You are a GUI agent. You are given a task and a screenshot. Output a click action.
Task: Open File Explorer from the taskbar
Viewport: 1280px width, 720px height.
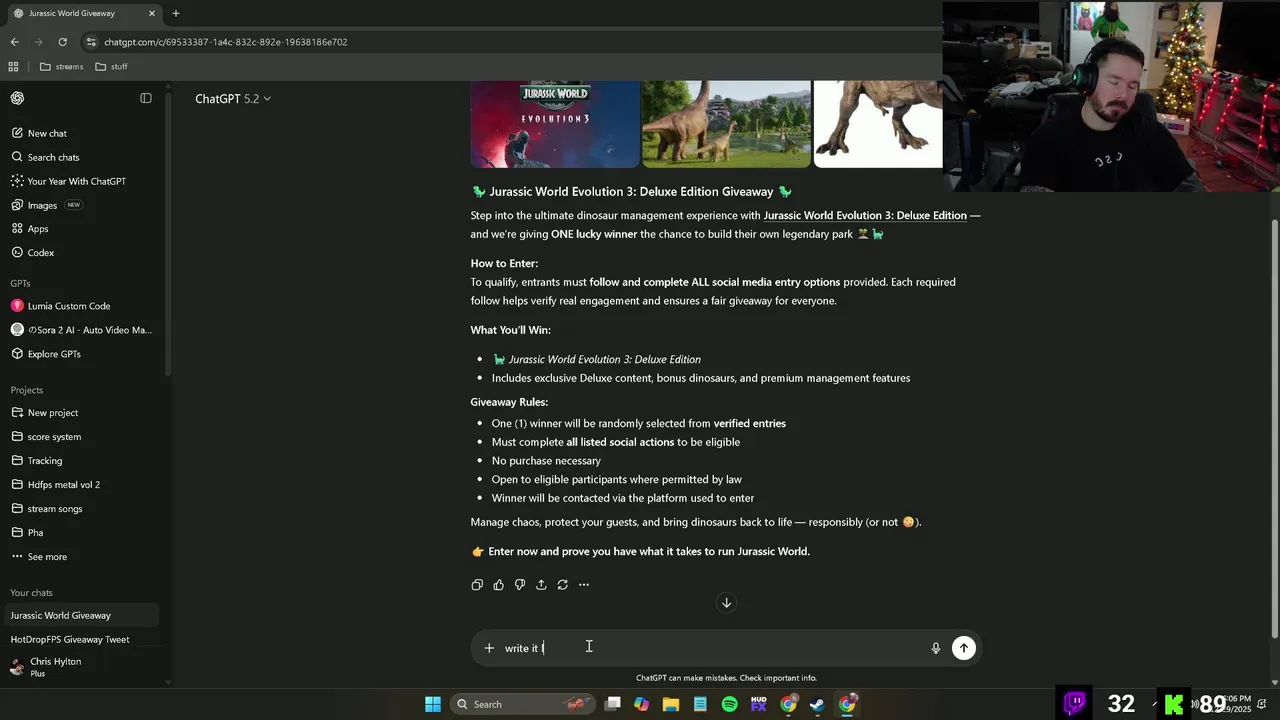[x=671, y=704]
